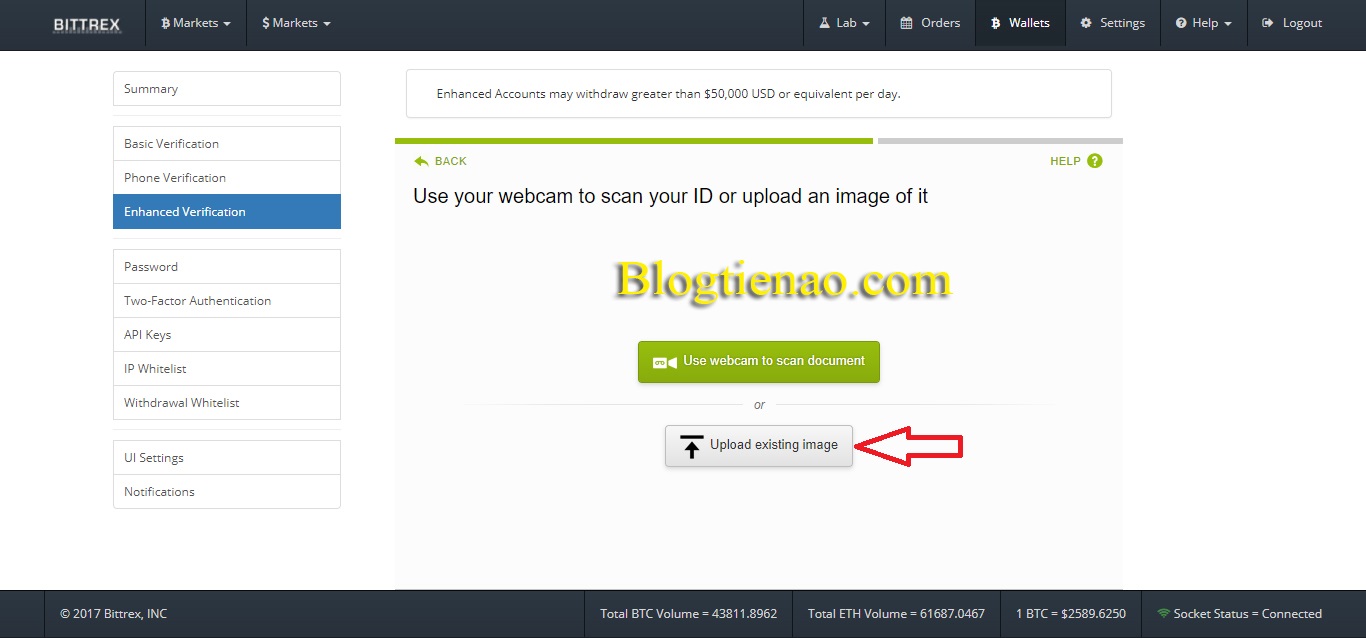The image size is (1366, 638).
Task: Click the webcam camera icon
Action: (665, 362)
